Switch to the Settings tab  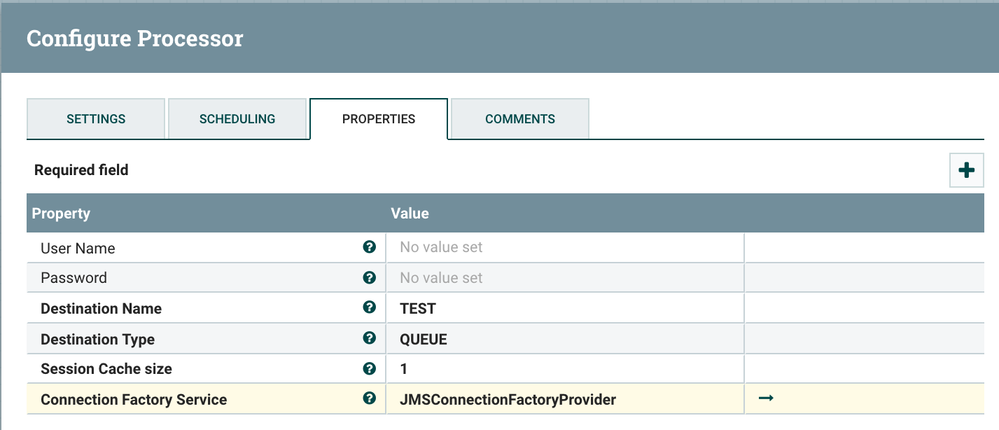(96, 119)
